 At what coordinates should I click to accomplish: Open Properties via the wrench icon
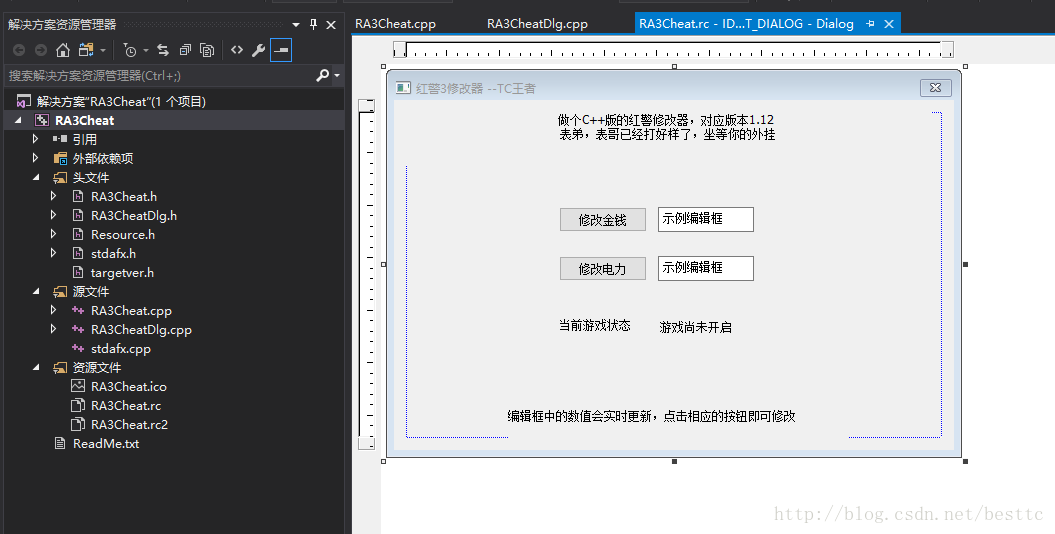[x=258, y=50]
